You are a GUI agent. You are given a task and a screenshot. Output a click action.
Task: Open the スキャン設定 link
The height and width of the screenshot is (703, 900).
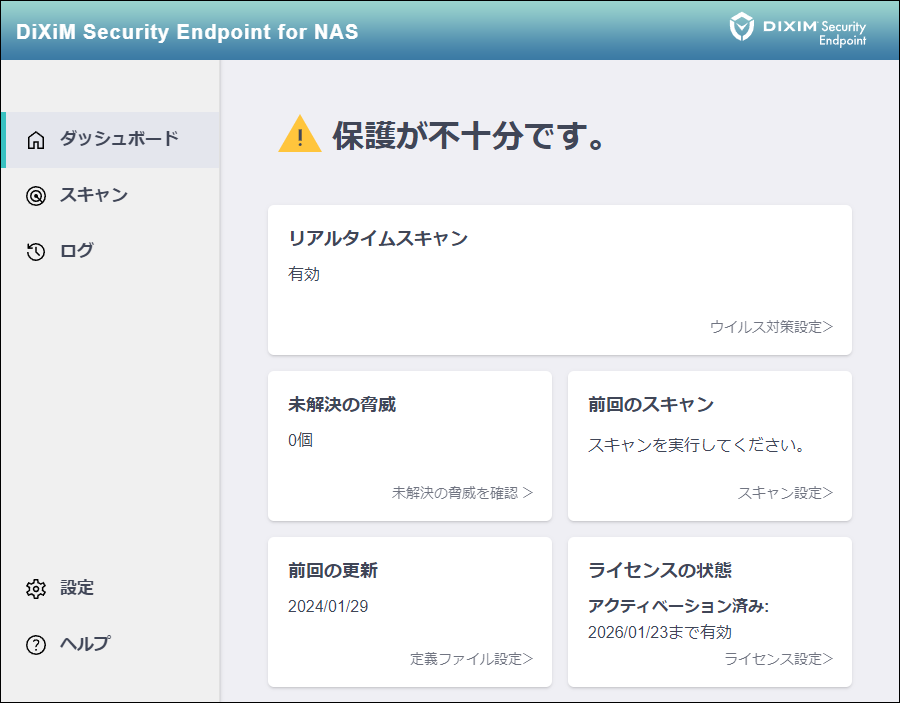[785, 493]
